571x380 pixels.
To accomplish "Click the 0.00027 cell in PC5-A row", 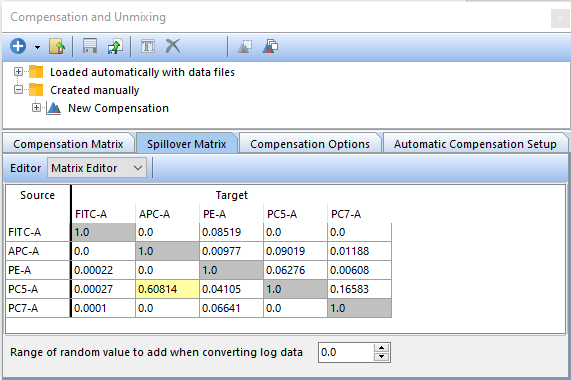I will (103, 289).
